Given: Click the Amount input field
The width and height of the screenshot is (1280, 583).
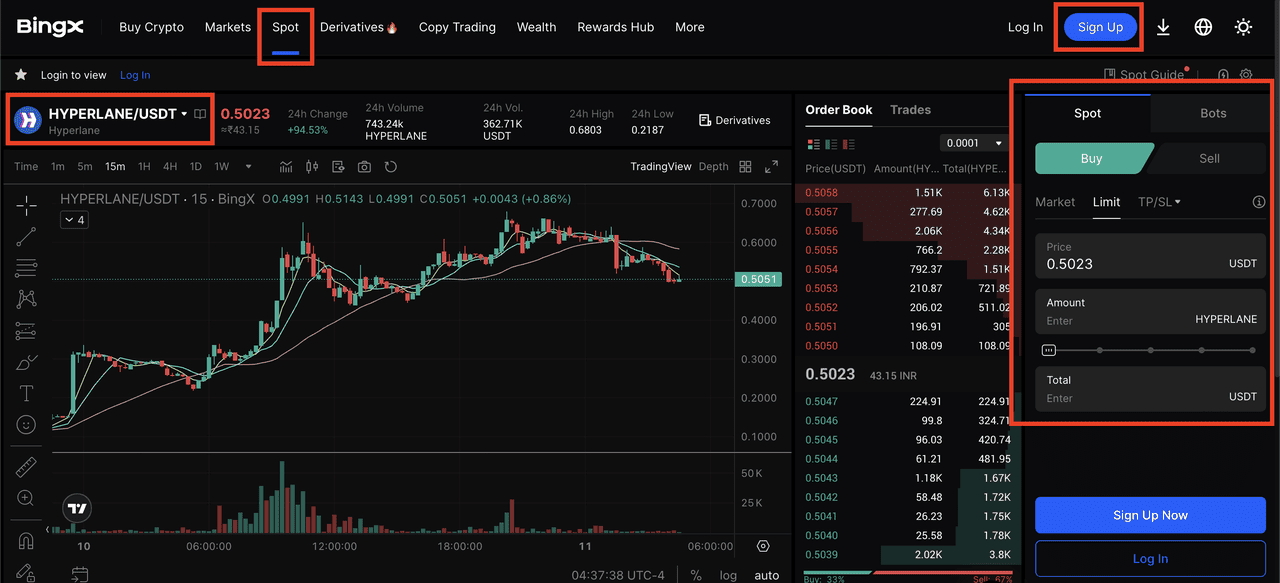Looking at the screenshot, I should 1118,321.
